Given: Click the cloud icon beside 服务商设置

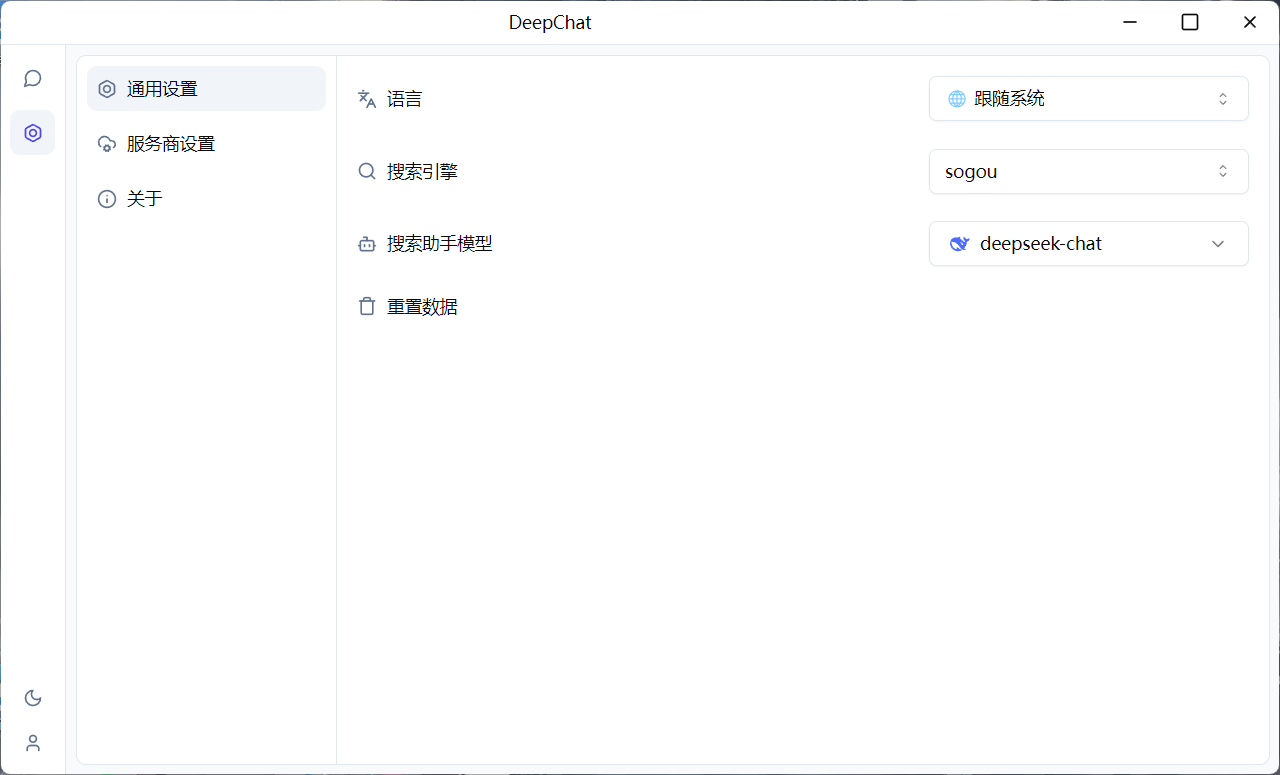Looking at the screenshot, I should tap(107, 143).
